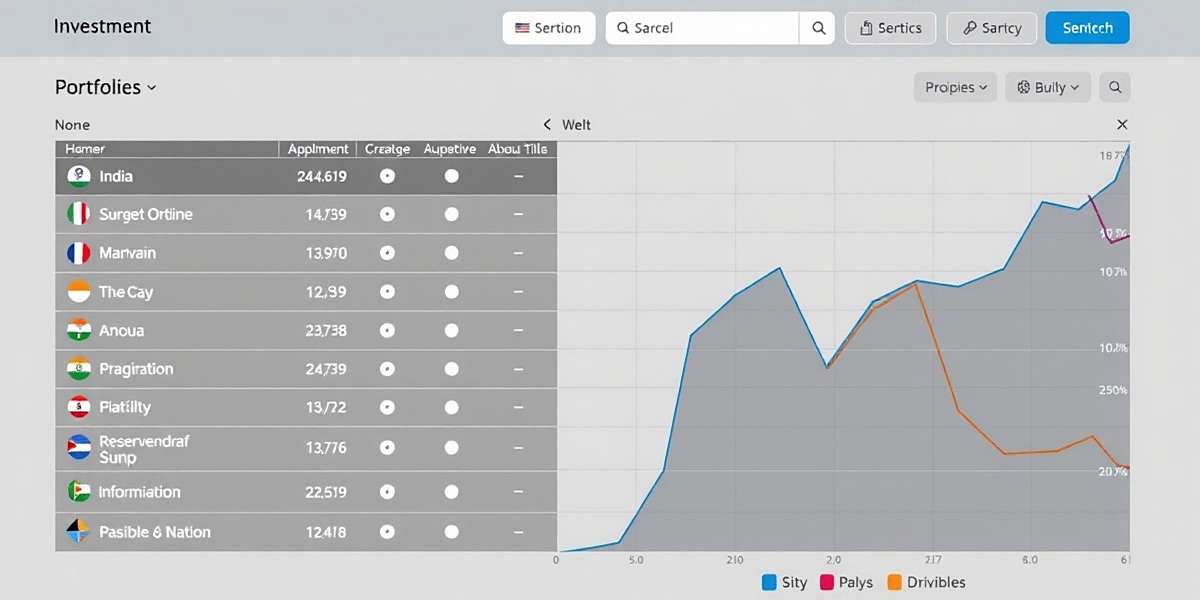This screenshot has width=1200, height=600.
Task: Select the Aupetive radio for Pasible & Nation
Action: click(451, 532)
